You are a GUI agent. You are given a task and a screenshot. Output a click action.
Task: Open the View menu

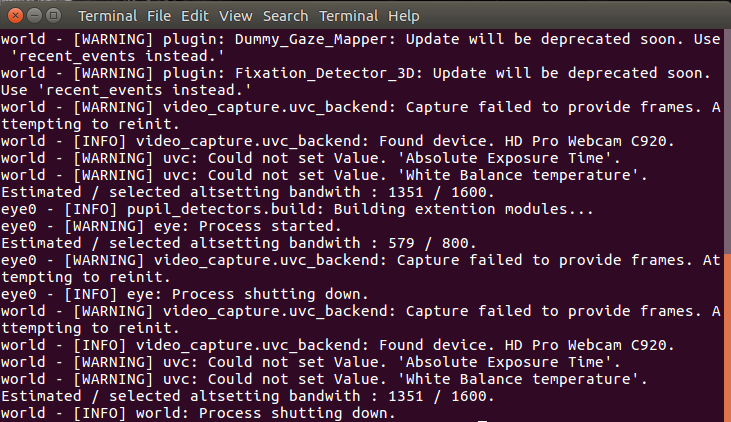click(x=235, y=16)
